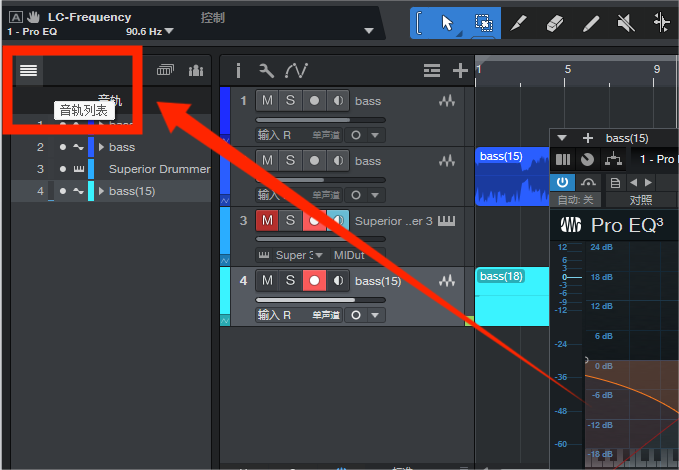Adjust track 1 bass volume slider
Image resolution: width=679 pixels, height=470 pixels.
[320, 120]
